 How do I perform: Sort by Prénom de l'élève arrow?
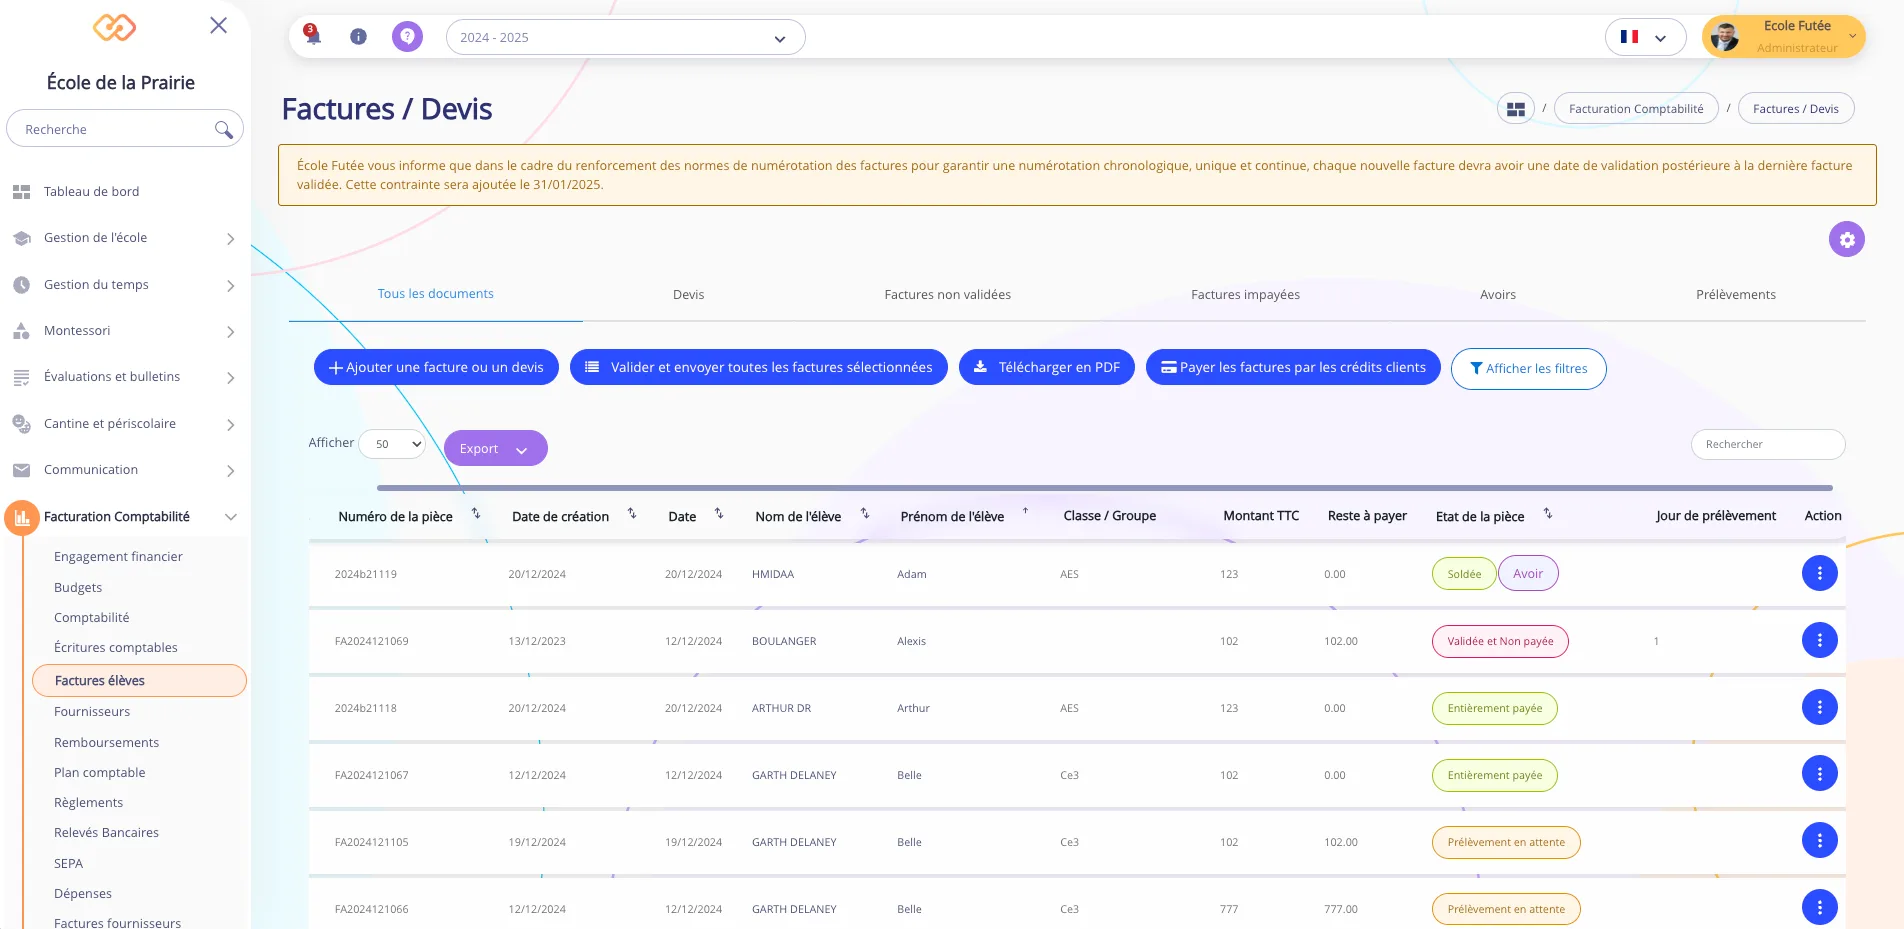1025,512
